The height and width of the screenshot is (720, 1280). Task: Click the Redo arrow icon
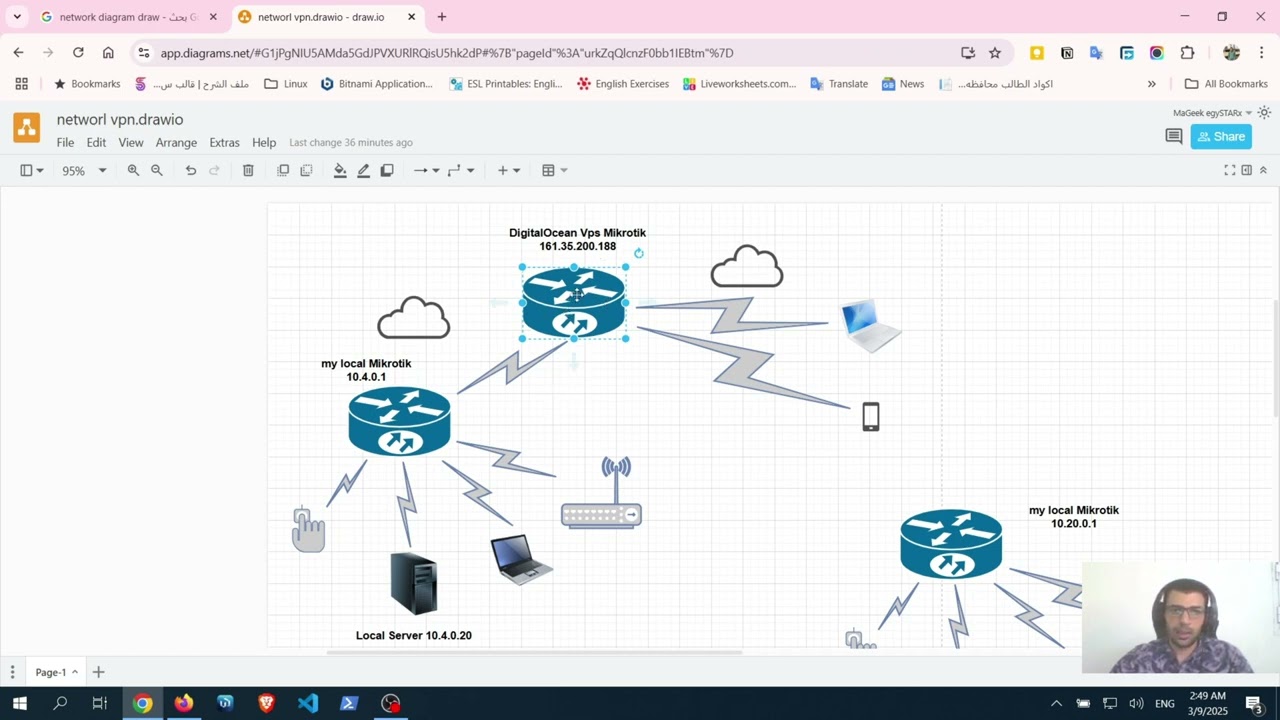[214, 171]
